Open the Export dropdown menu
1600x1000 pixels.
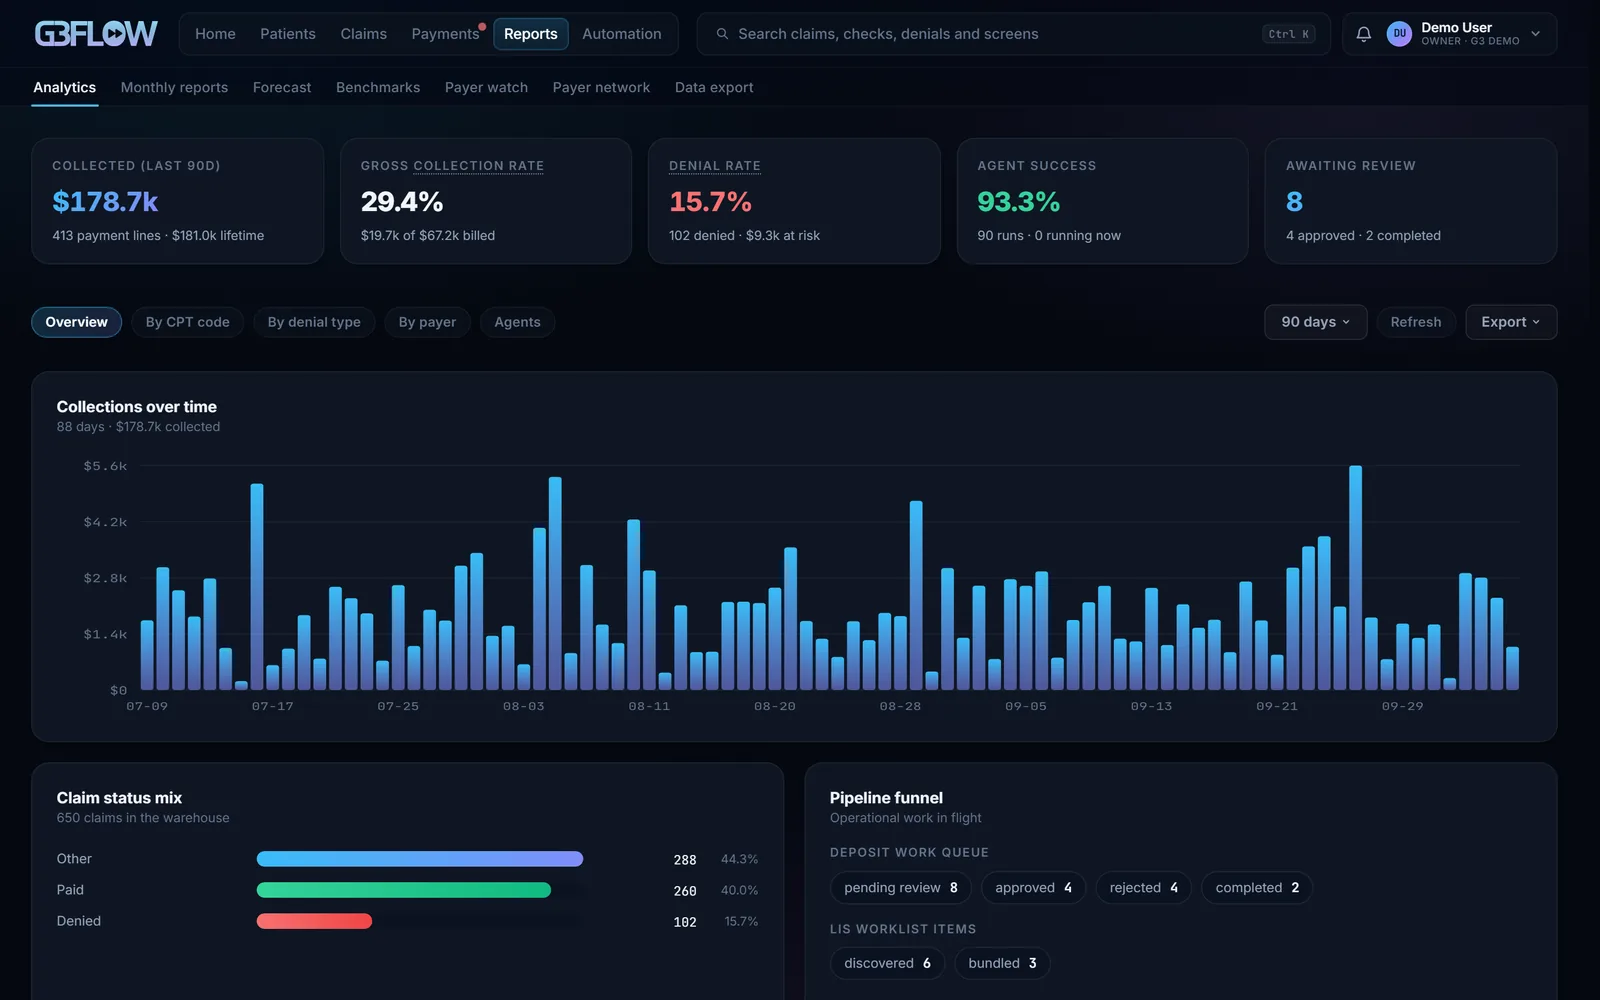[1511, 322]
